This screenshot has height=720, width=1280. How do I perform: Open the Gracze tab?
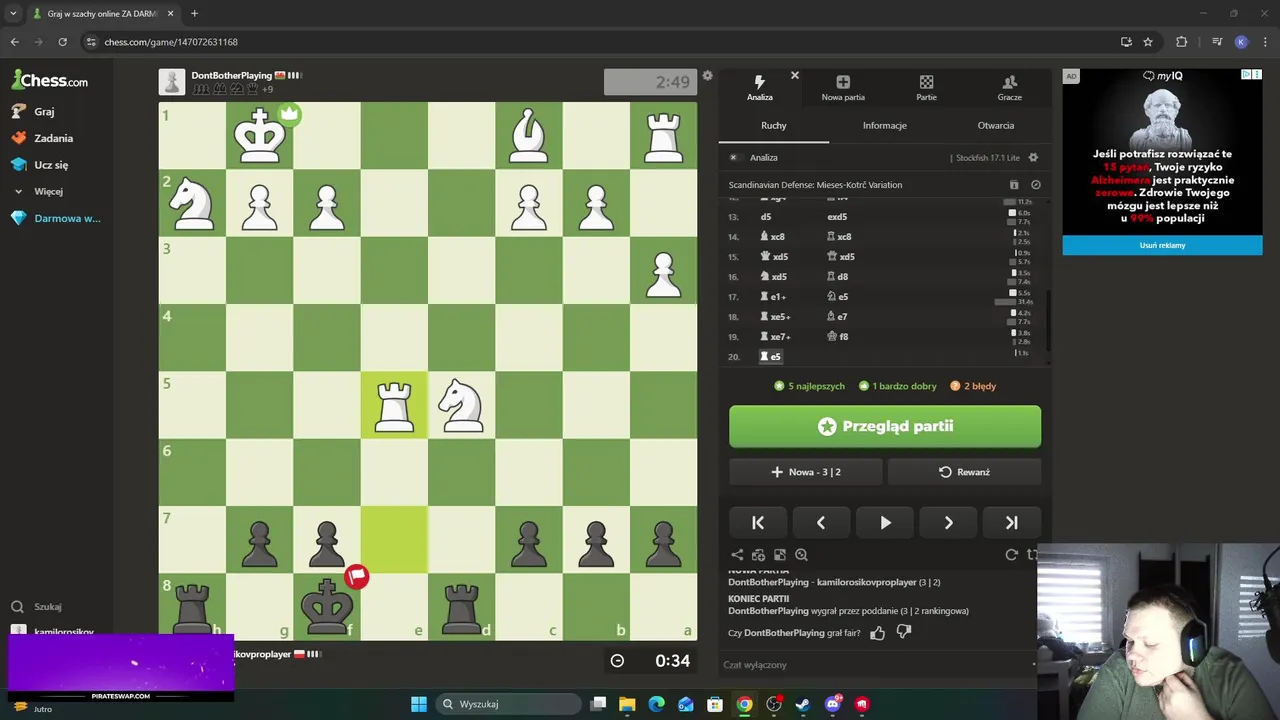pyautogui.click(x=1009, y=88)
